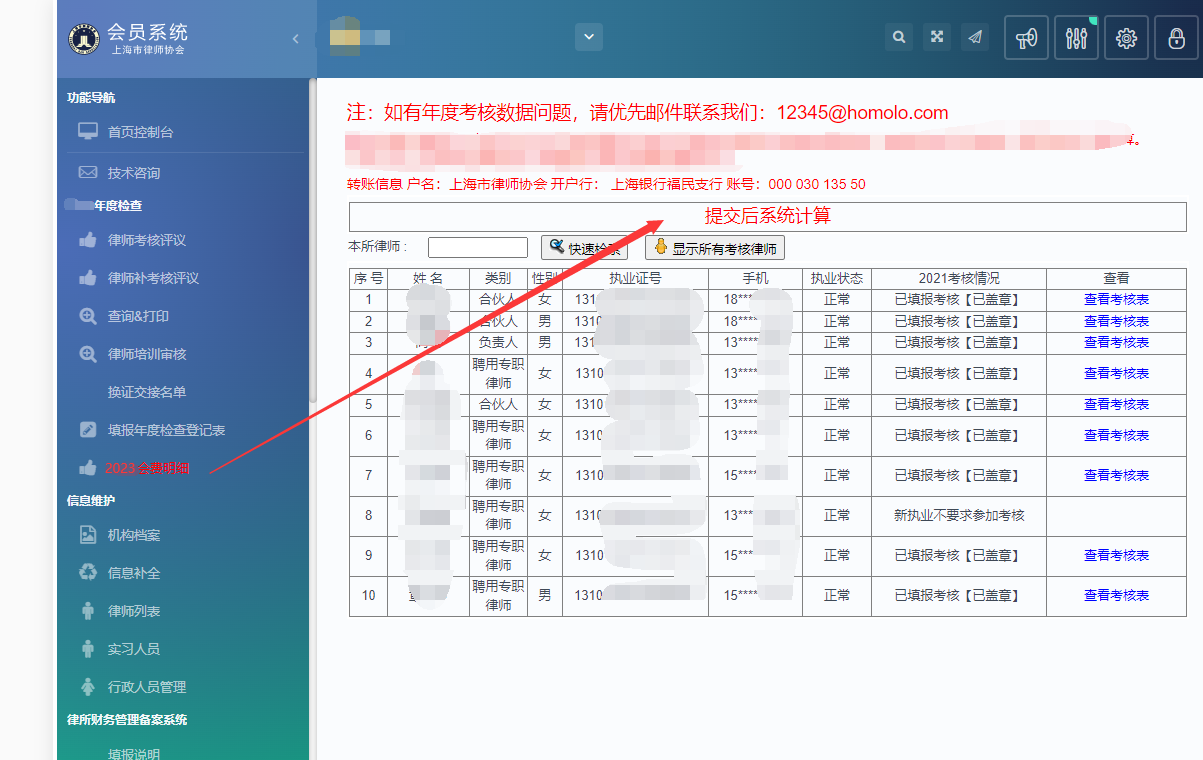Open the sliders adjustment icon

[1076, 38]
